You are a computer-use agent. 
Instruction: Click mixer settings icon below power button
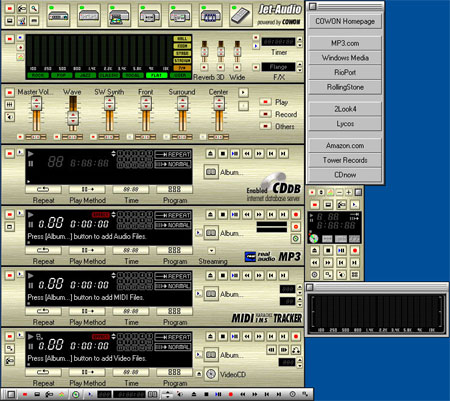tap(10, 105)
